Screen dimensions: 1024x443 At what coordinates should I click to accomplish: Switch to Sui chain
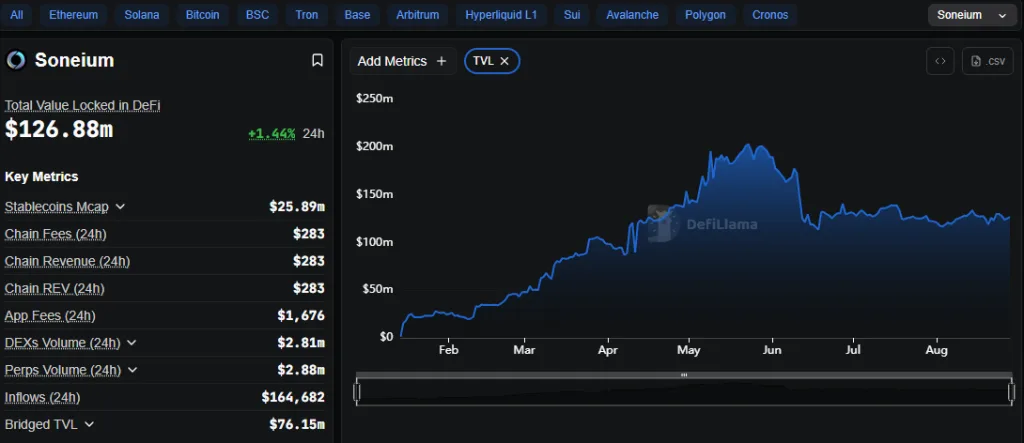click(x=571, y=14)
